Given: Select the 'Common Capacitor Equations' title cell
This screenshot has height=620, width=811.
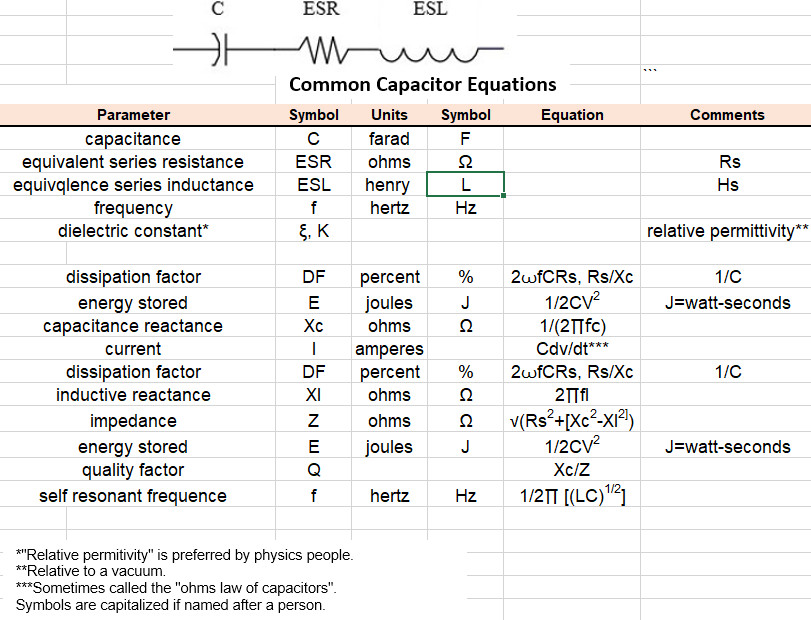Looking at the screenshot, I should (423, 84).
